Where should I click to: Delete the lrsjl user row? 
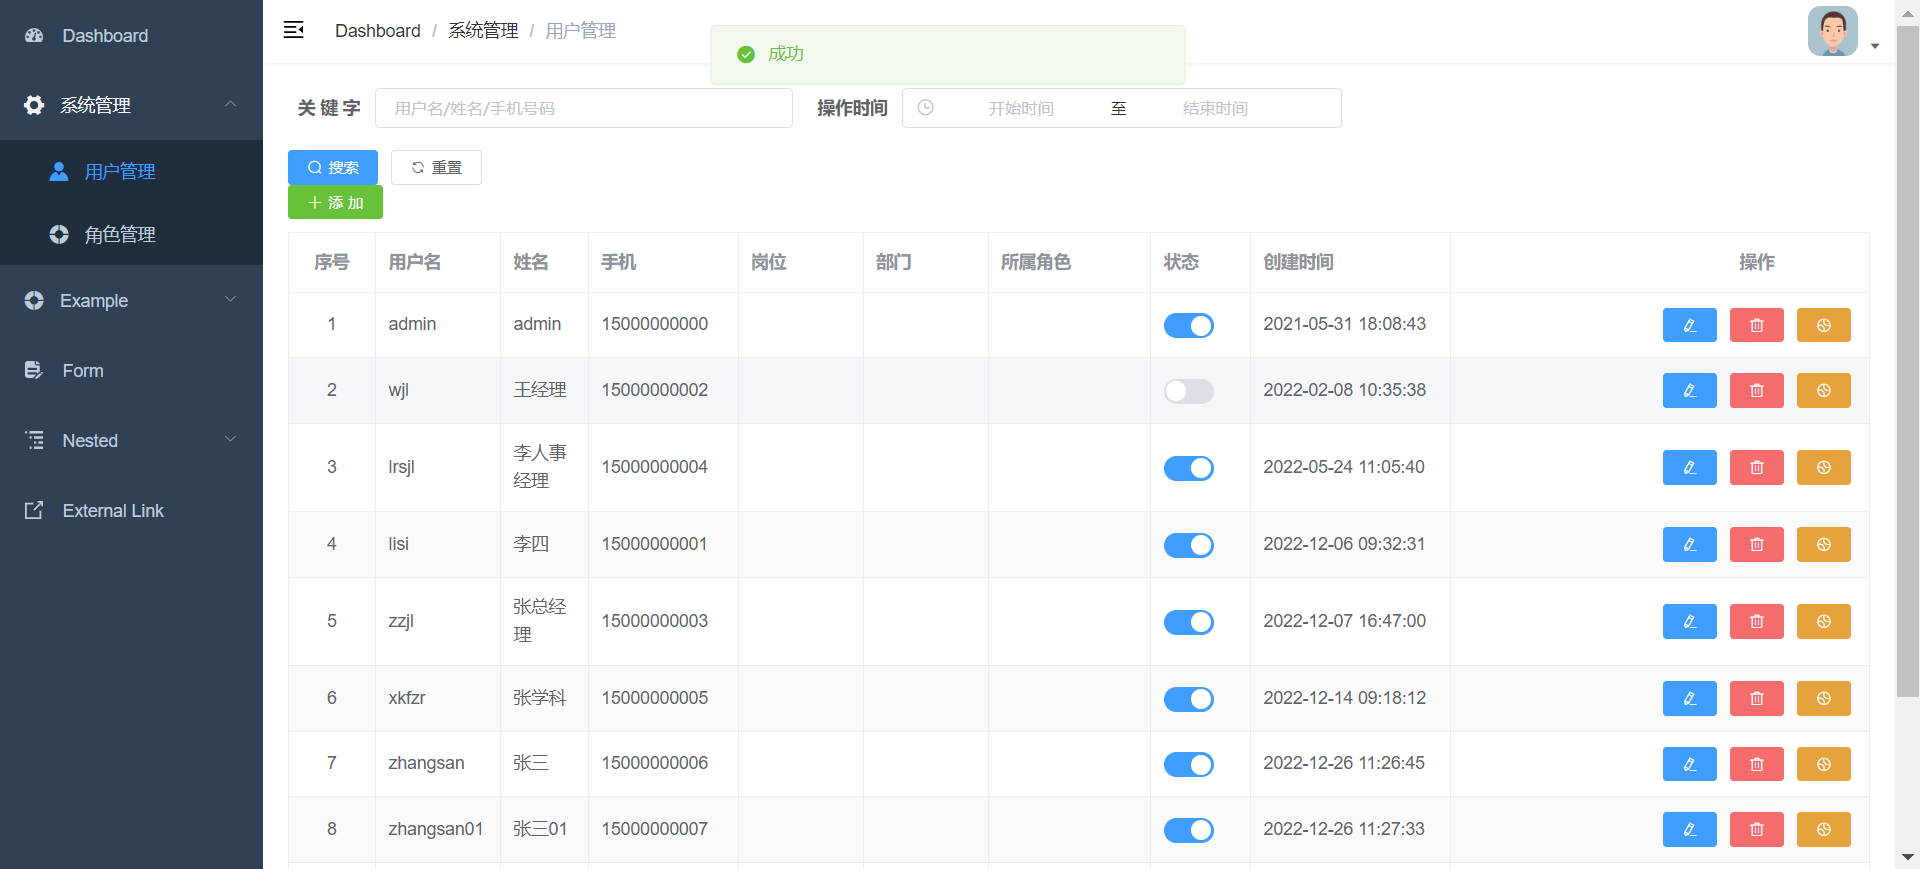pos(1756,467)
